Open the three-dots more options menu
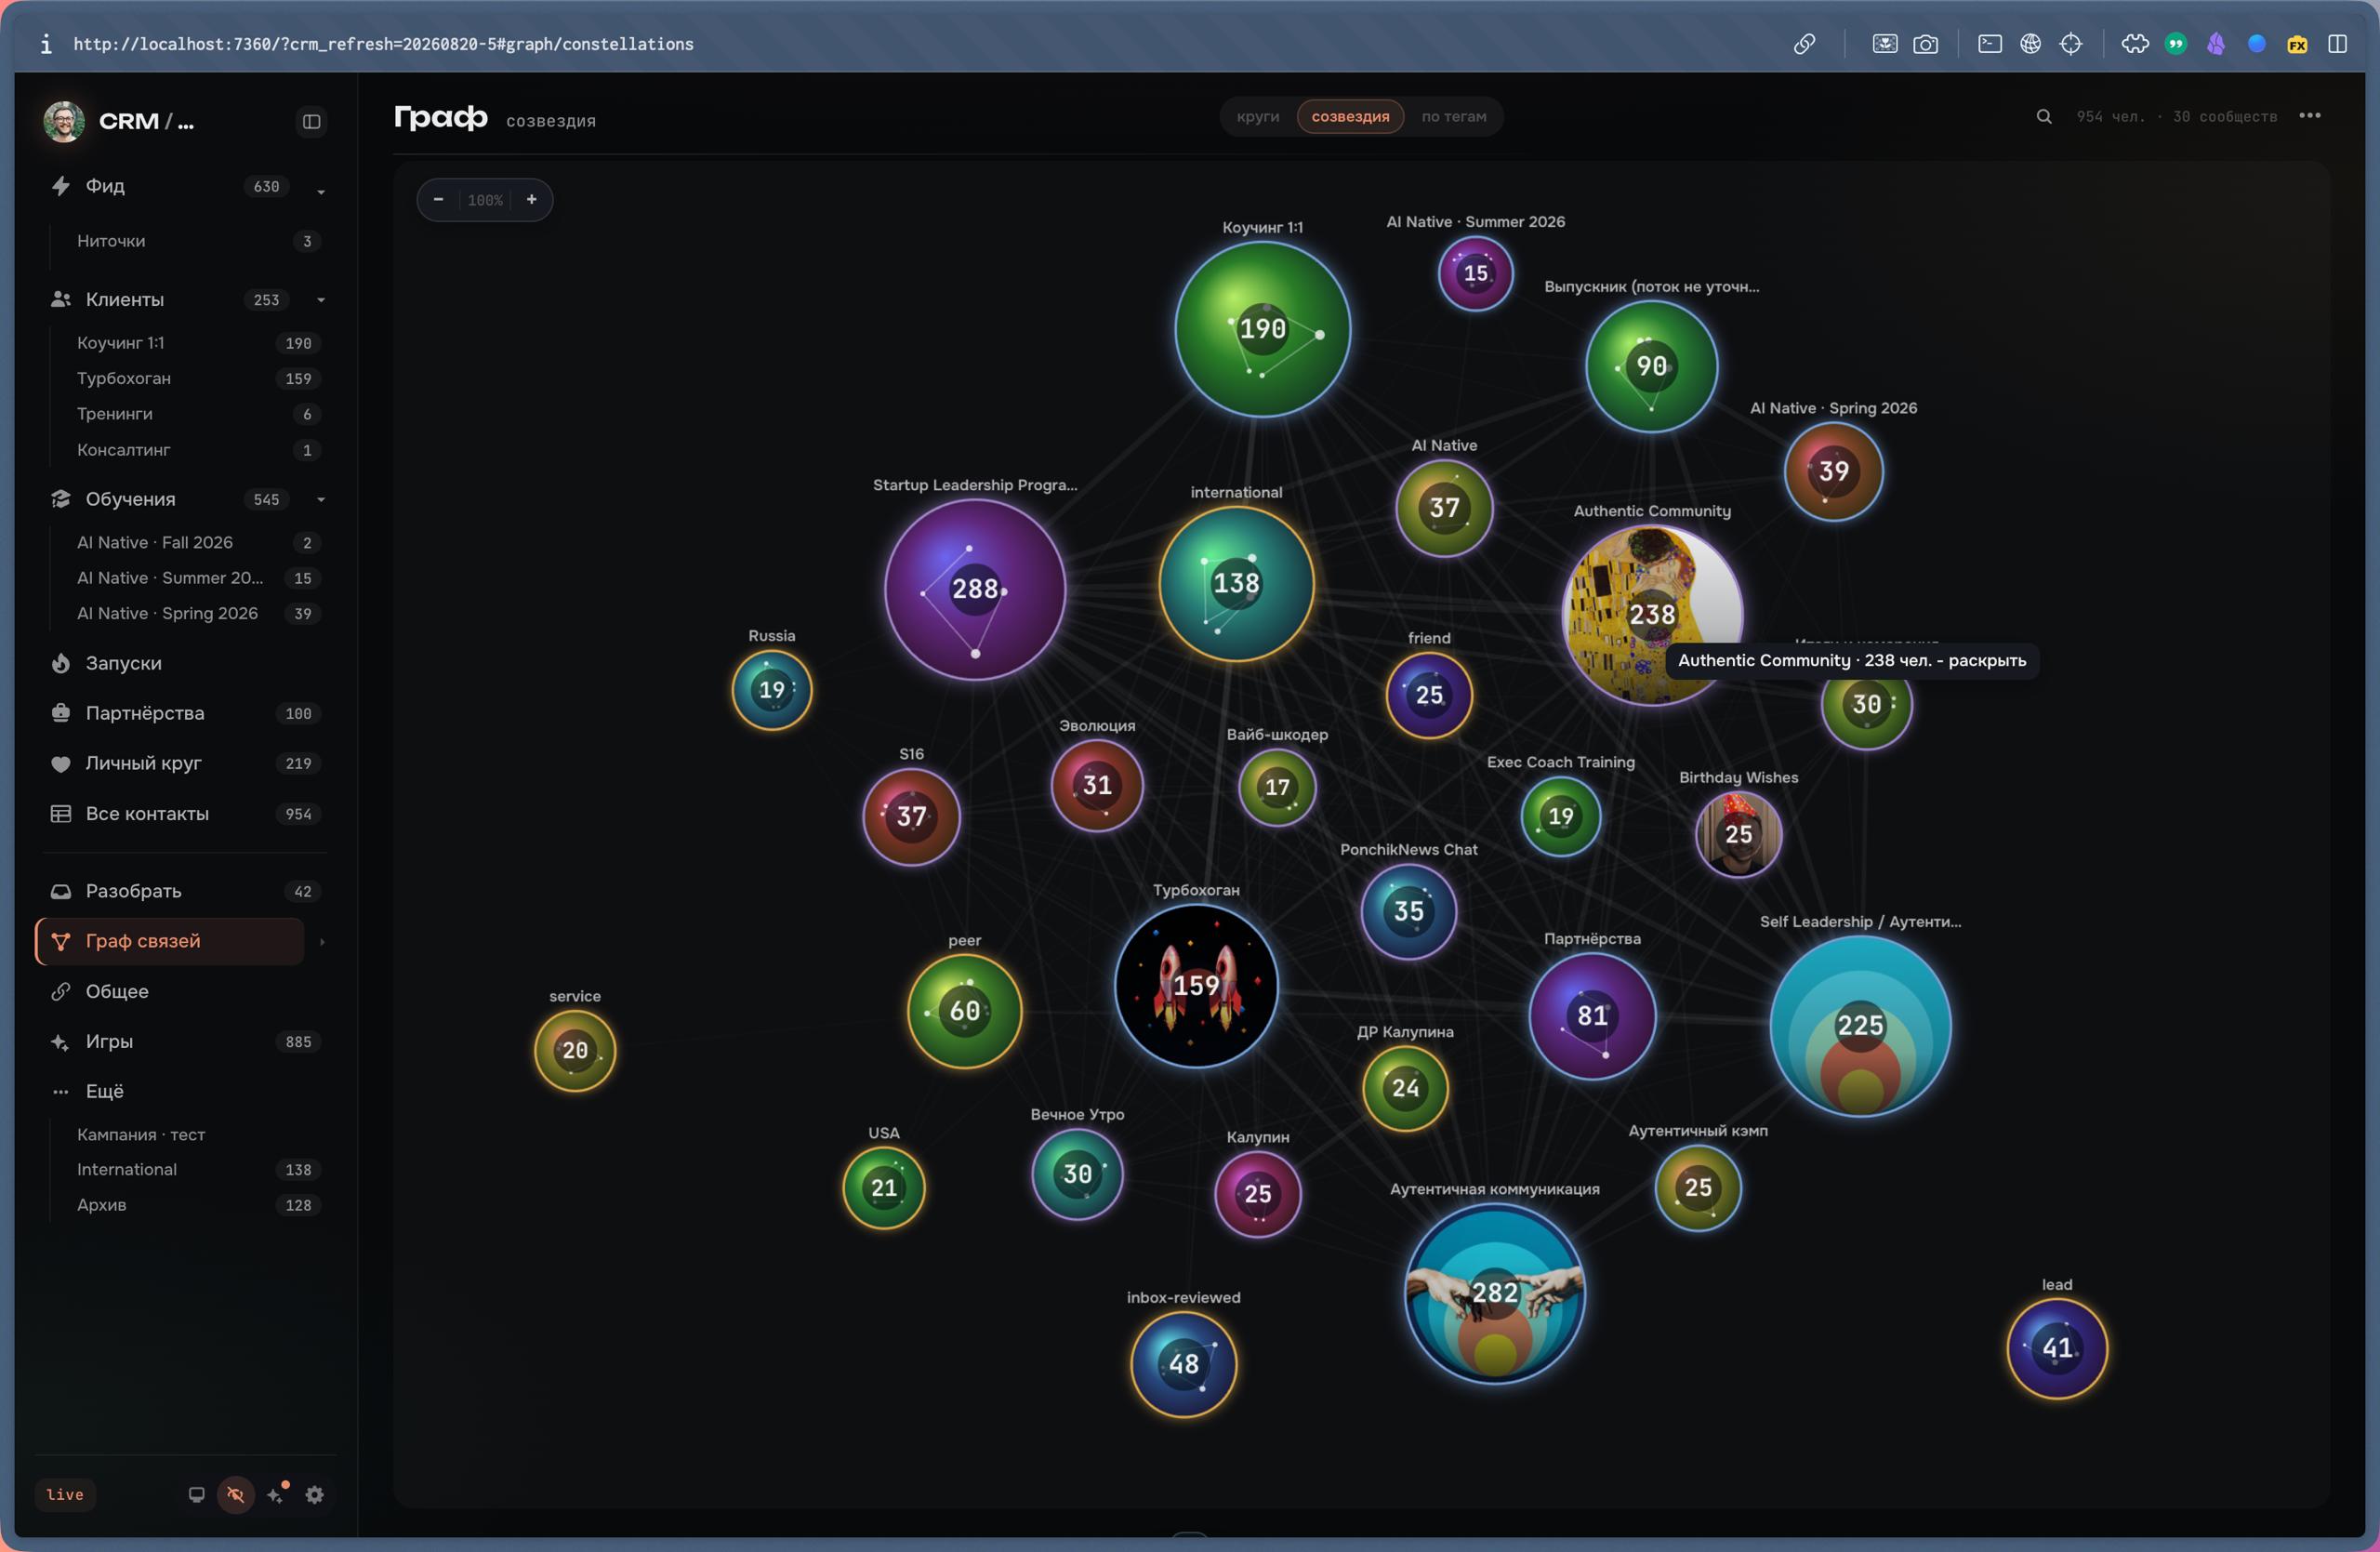2380x1552 pixels. (2310, 116)
